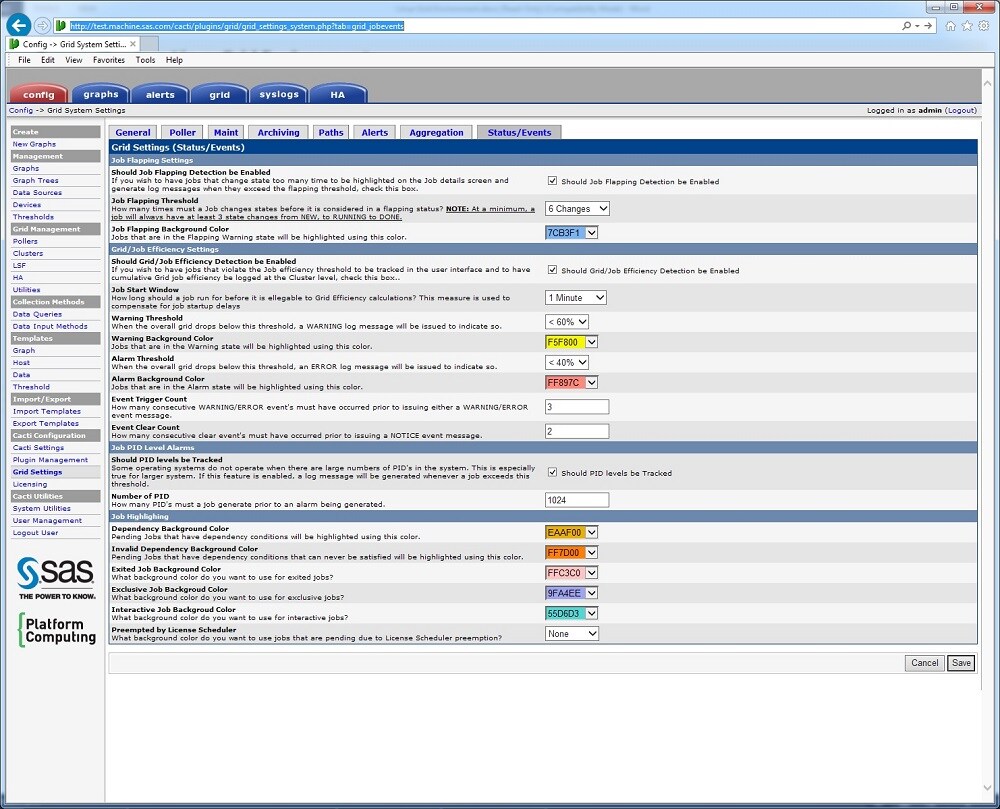The image size is (1000, 809).
Task: Click the Number of PID input field
Action: click(576, 499)
